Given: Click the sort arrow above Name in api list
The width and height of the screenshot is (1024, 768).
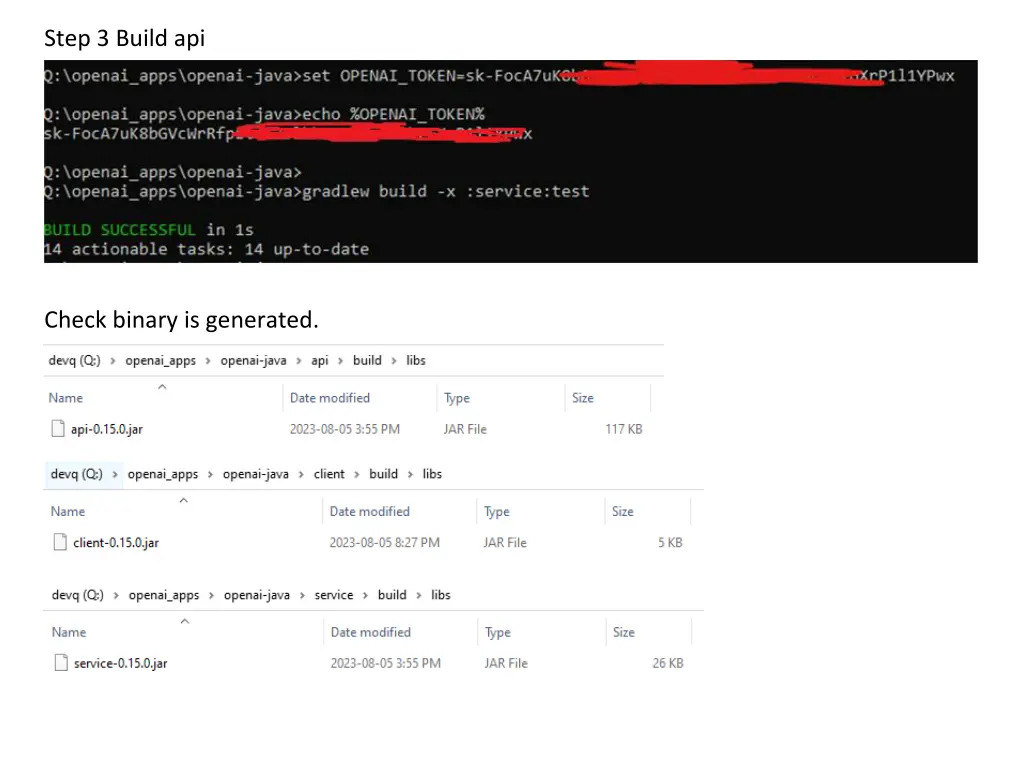Looking at the screenshot, I should 162,386.
